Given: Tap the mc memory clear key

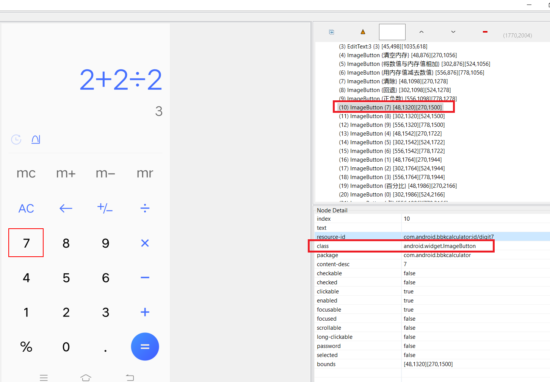Looking at the screenshot, I should [26, 173].
